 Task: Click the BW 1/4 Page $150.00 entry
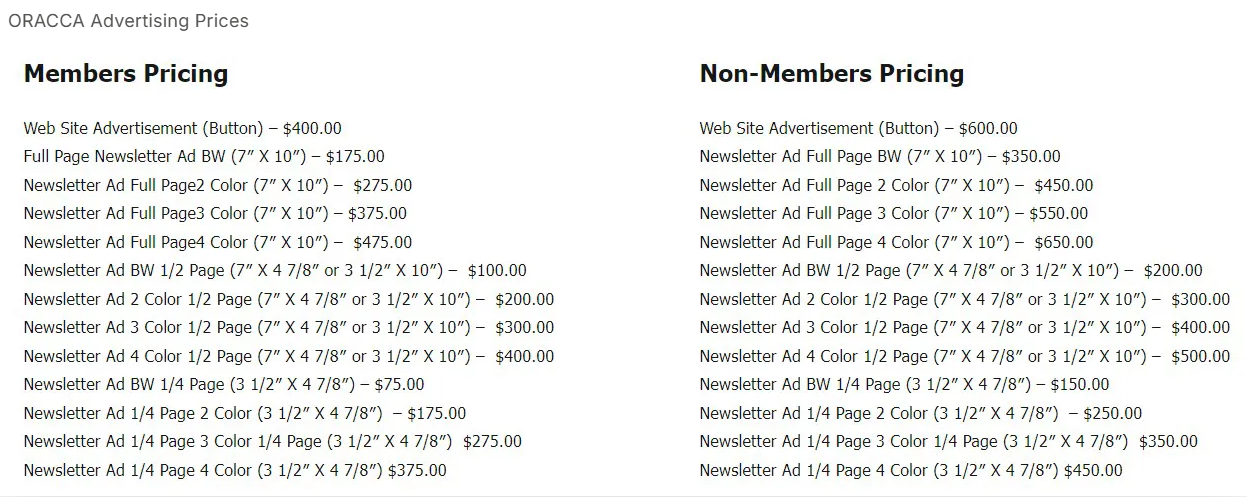pyautogui.click(x=904, y=385)
